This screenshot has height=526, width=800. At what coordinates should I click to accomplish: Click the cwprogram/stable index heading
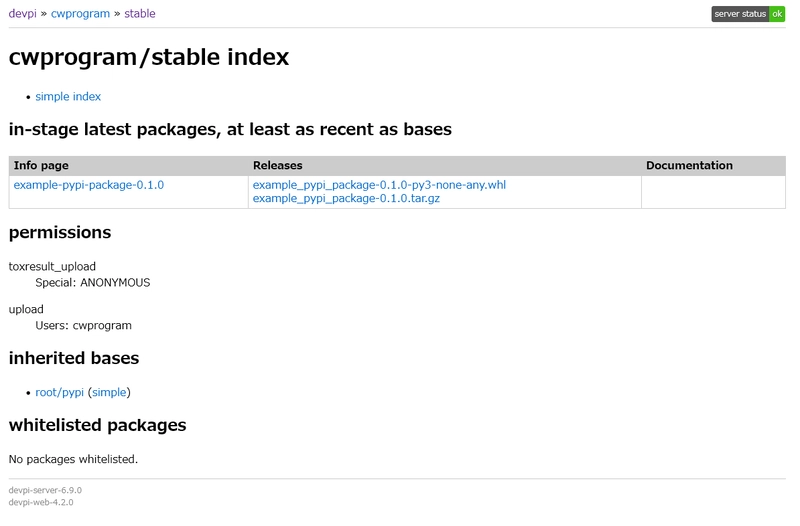[149, 57]
